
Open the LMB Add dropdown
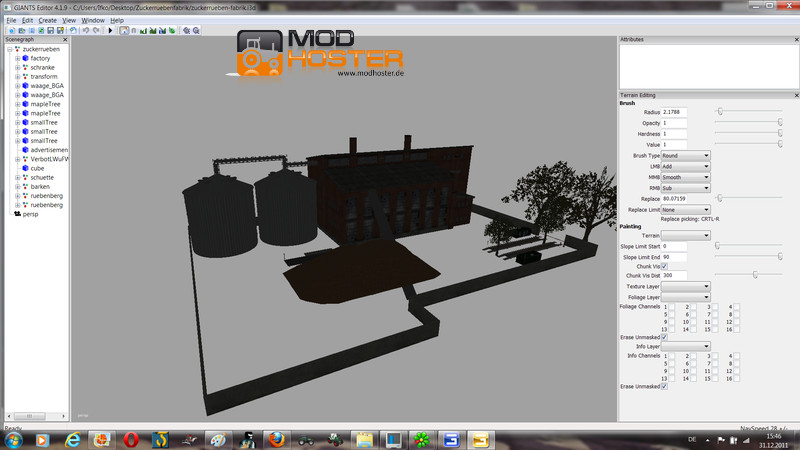pyautogui.click(x=685, y=166)
